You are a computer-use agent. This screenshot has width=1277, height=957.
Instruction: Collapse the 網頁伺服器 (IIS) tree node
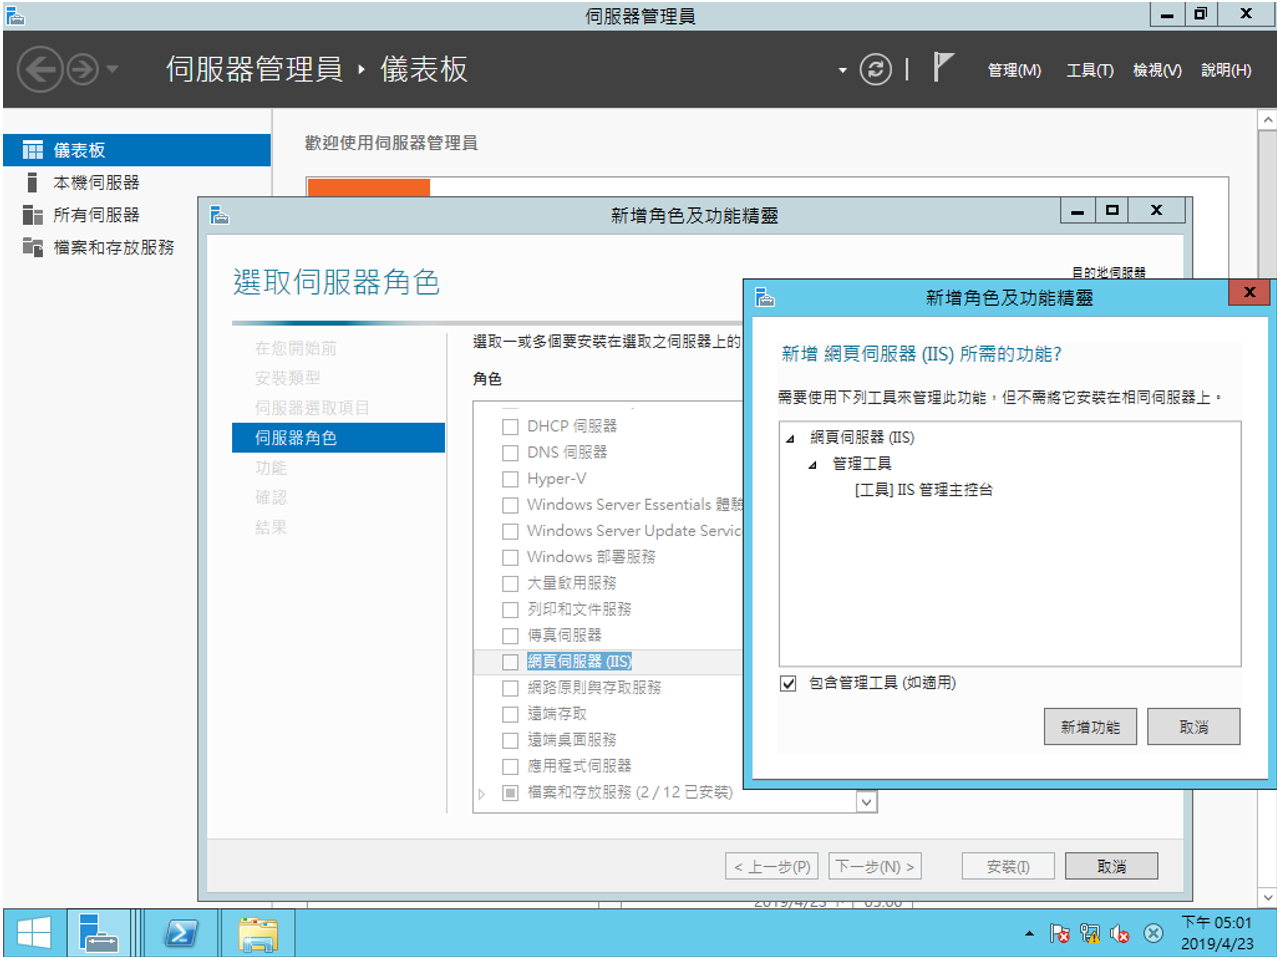(790, 438)
